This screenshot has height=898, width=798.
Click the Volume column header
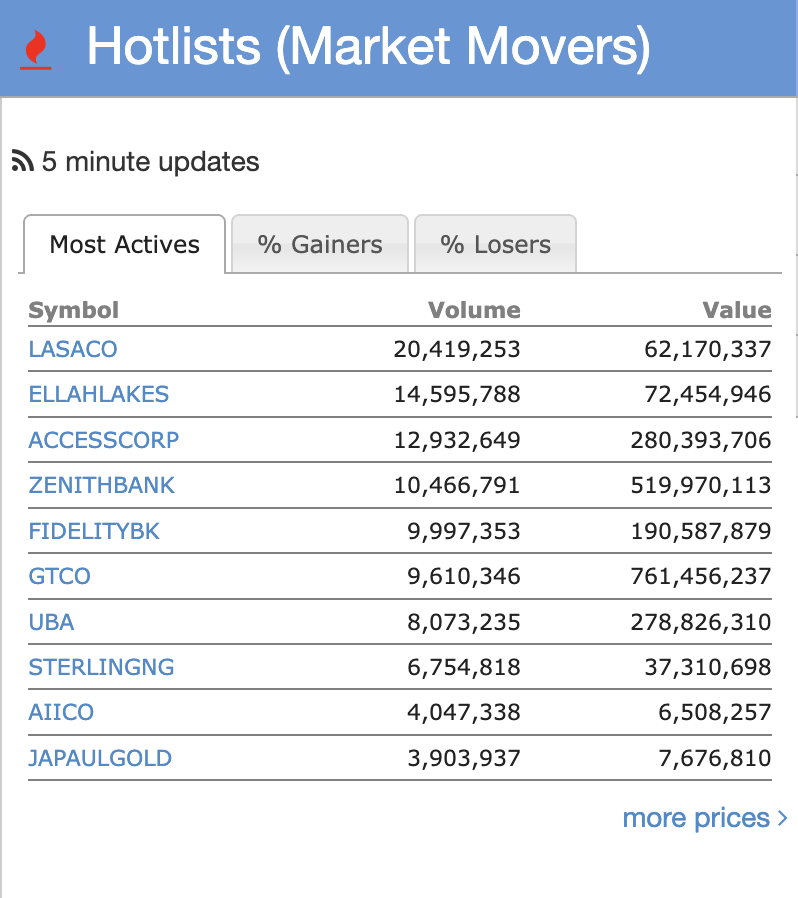tap(474, 310)
